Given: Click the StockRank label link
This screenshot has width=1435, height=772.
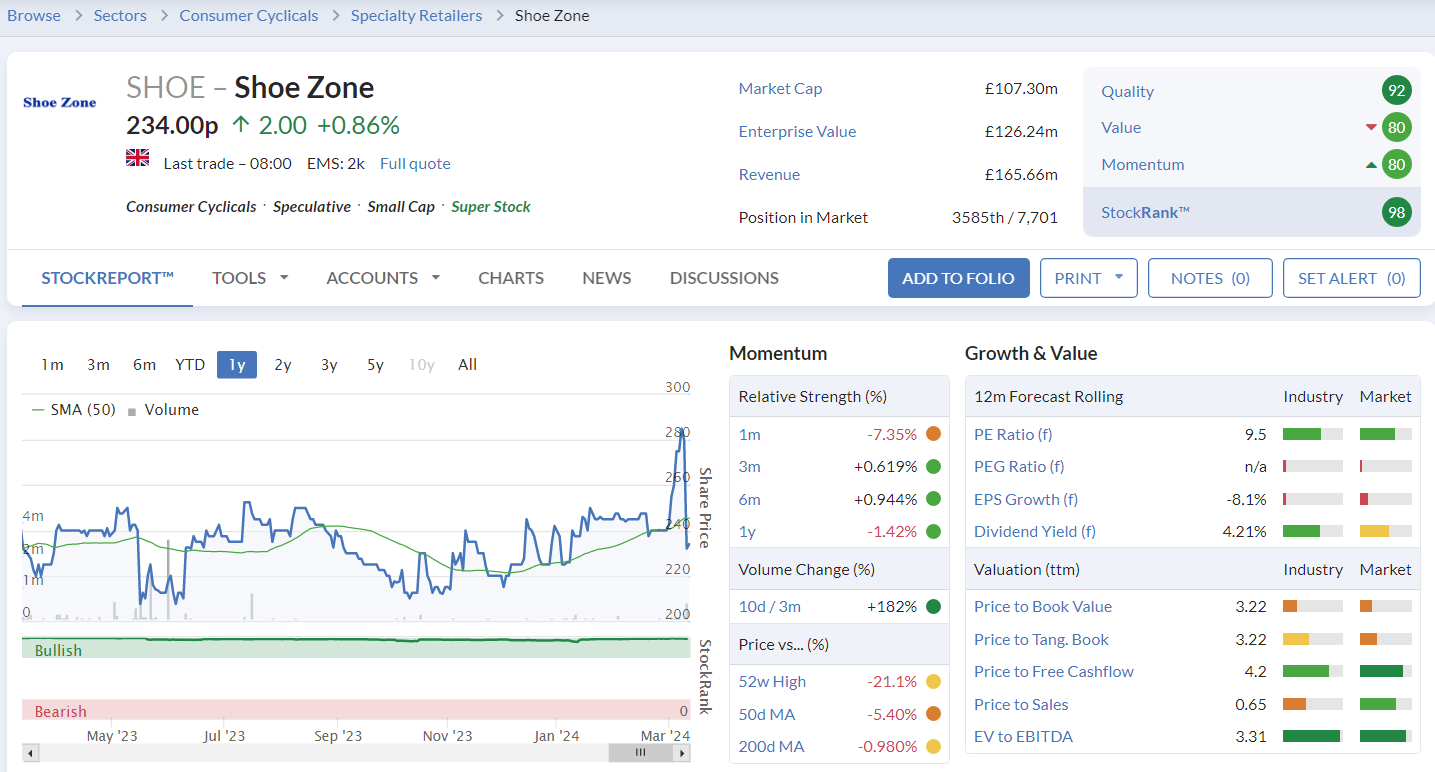Looking at the screenshot, I should pyautogui.click(x=1145, y=212).
